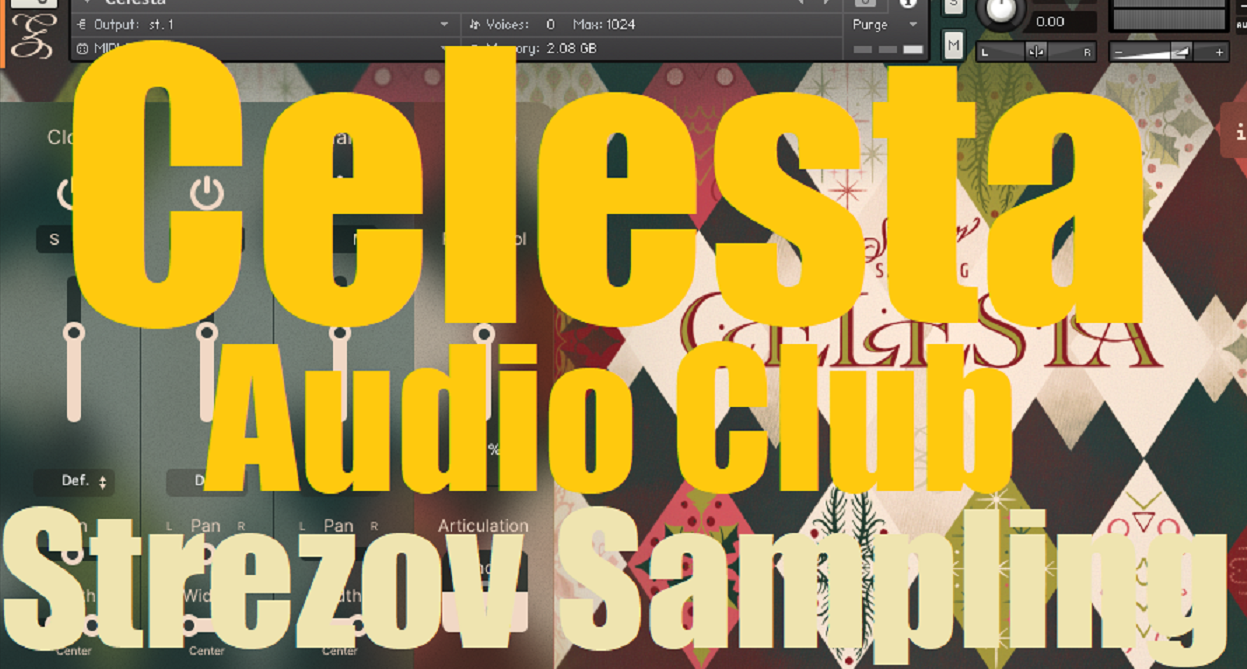Toggle the second mic power button

tap(206, 193)
